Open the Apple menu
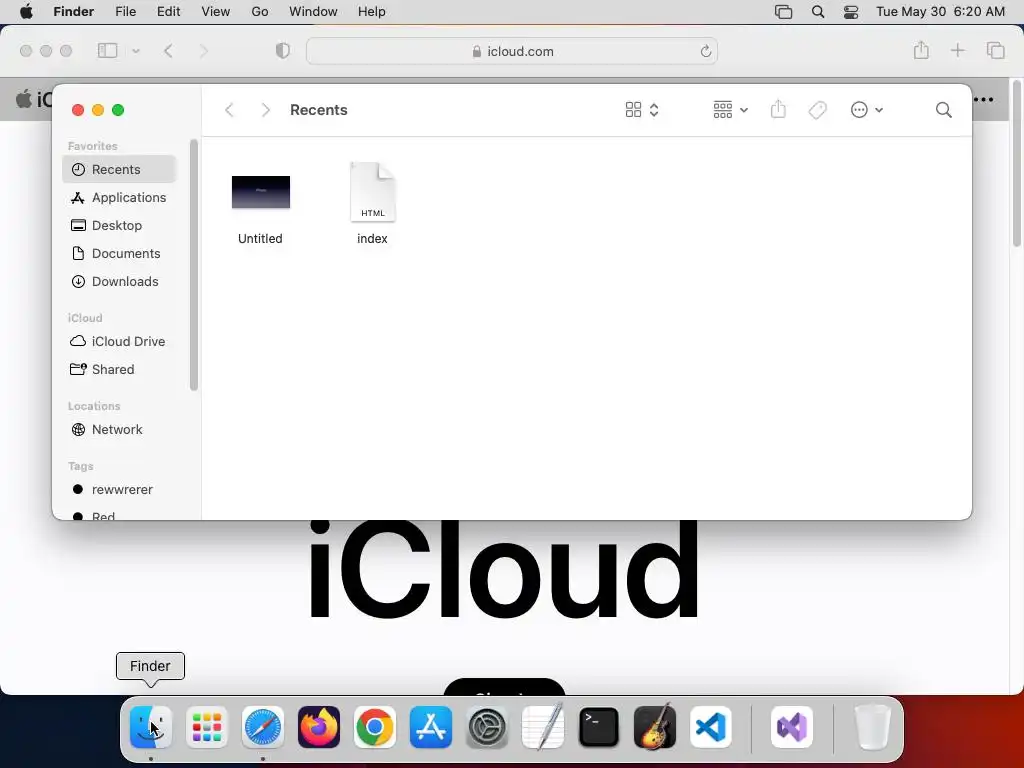Viewport: 1024px width, 768px height. click(x=26, y=12)
